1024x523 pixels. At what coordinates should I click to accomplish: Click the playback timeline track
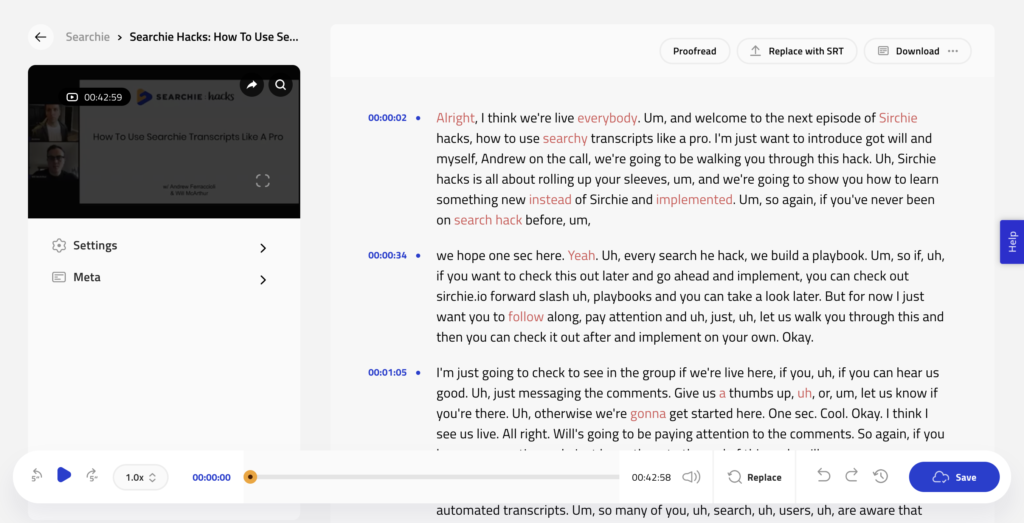coord(434,477)
